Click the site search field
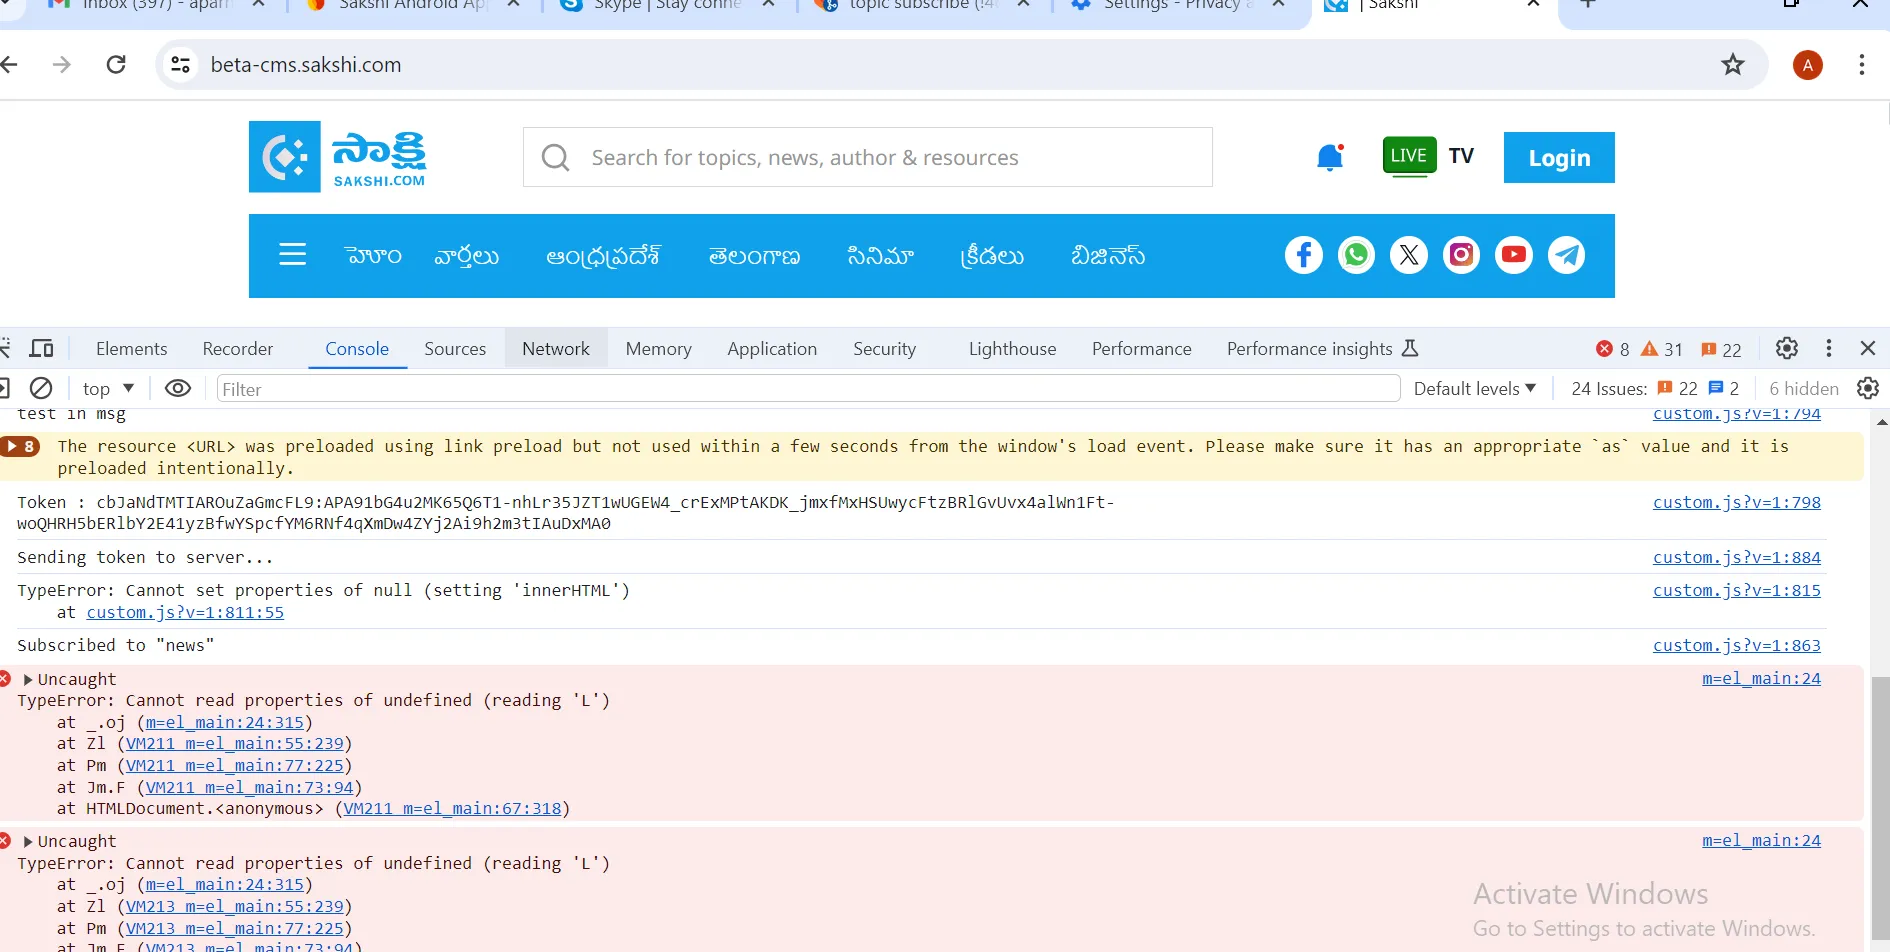1890x952 pixels. (x=868, y=157)
